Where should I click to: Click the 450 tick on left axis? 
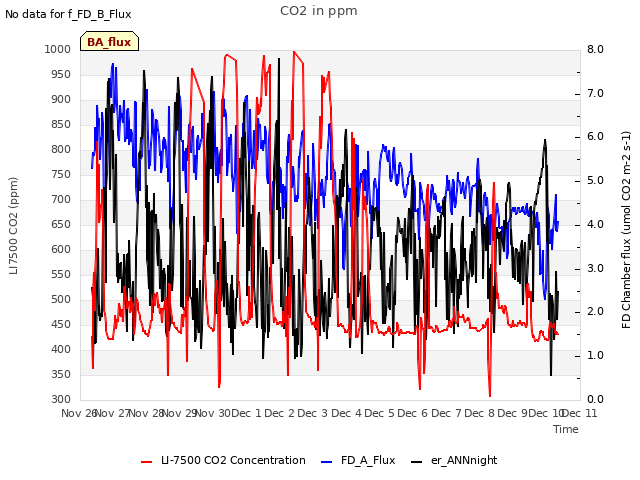point(61,324)
